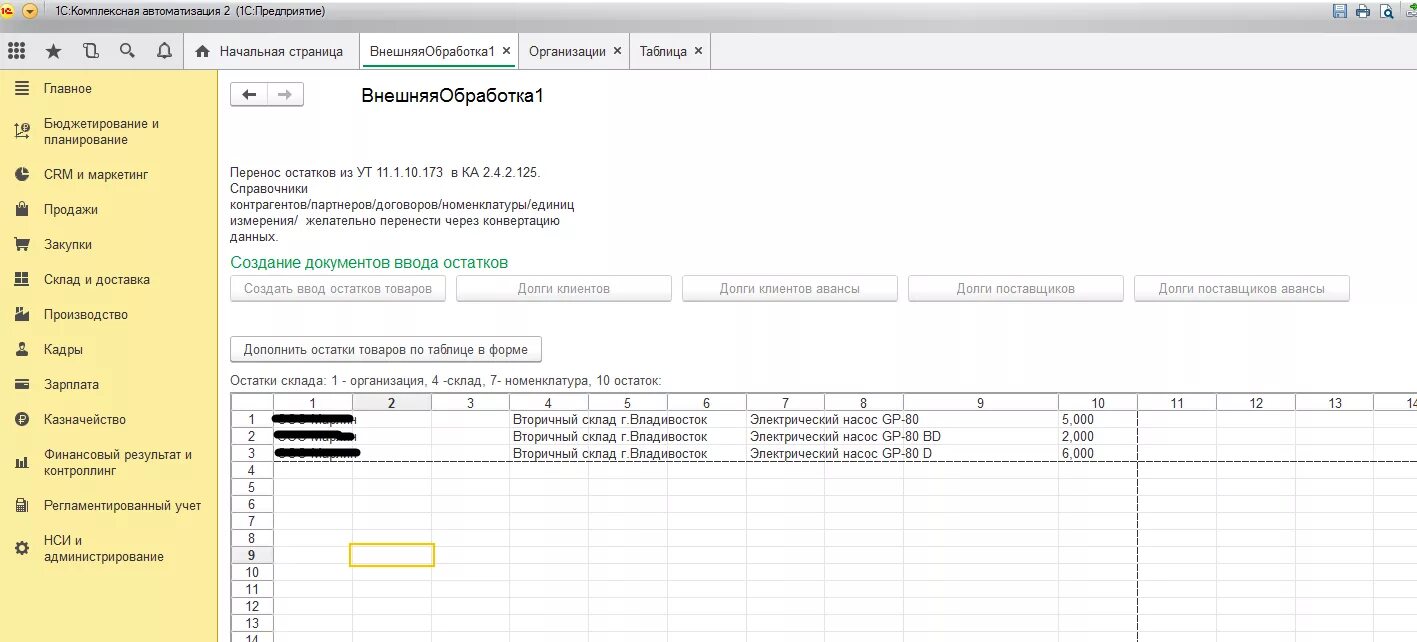This screenshot has width=1417, height=642.
Task: Click the Долги поставщиков button
Action: [1016, 288]
